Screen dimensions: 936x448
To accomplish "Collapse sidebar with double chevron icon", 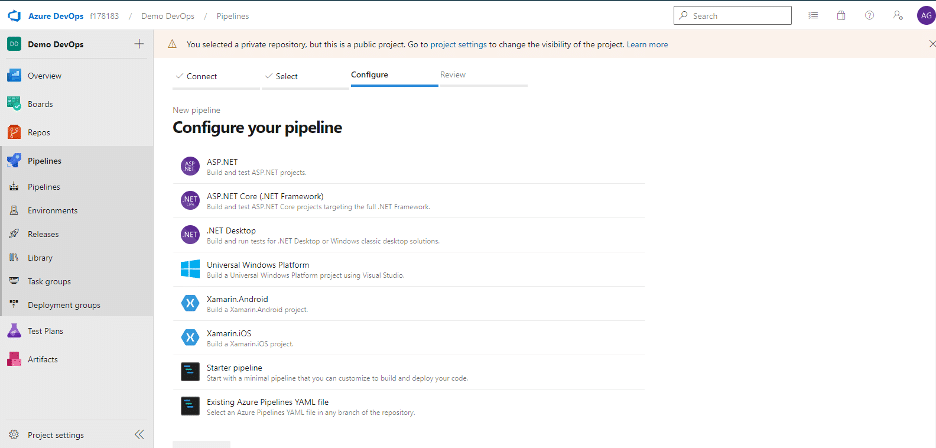I will [139, 435].
